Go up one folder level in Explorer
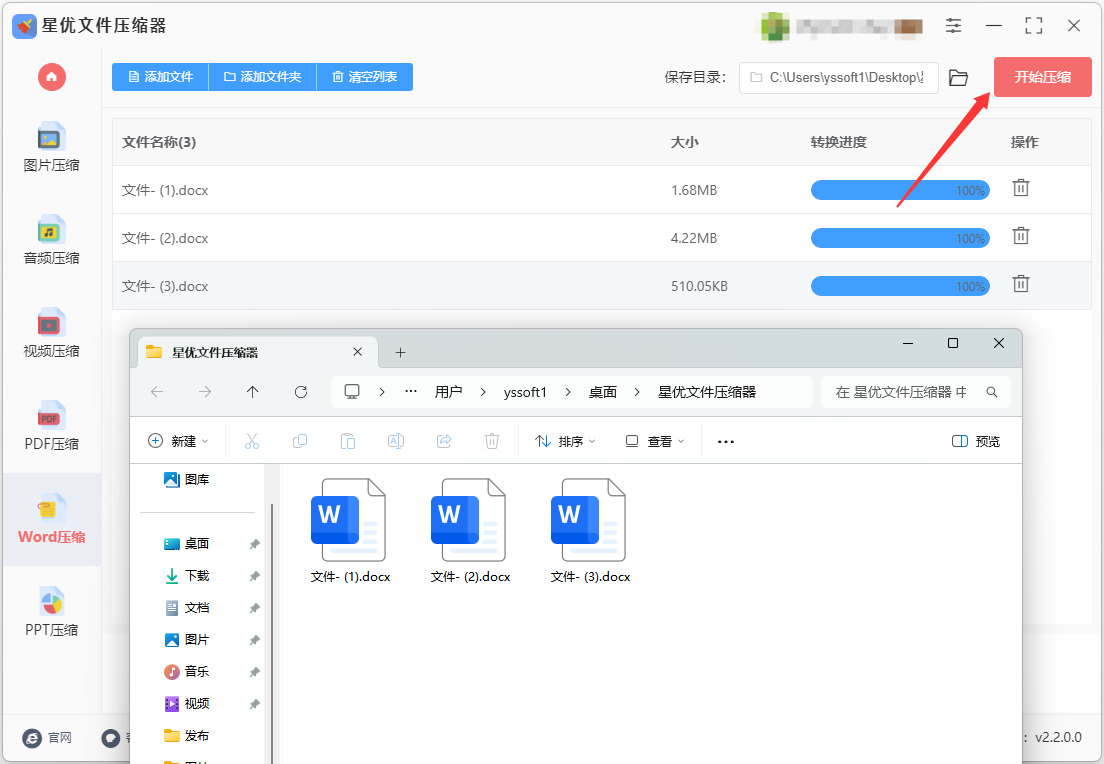Screen dimensions: 1104x764 253,392
